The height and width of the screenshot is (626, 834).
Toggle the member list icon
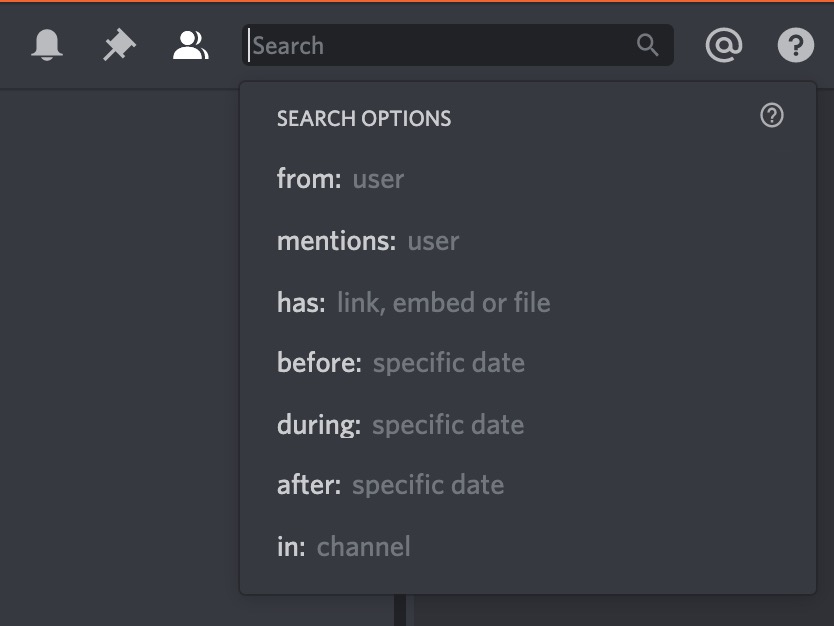tap(190, 45)
